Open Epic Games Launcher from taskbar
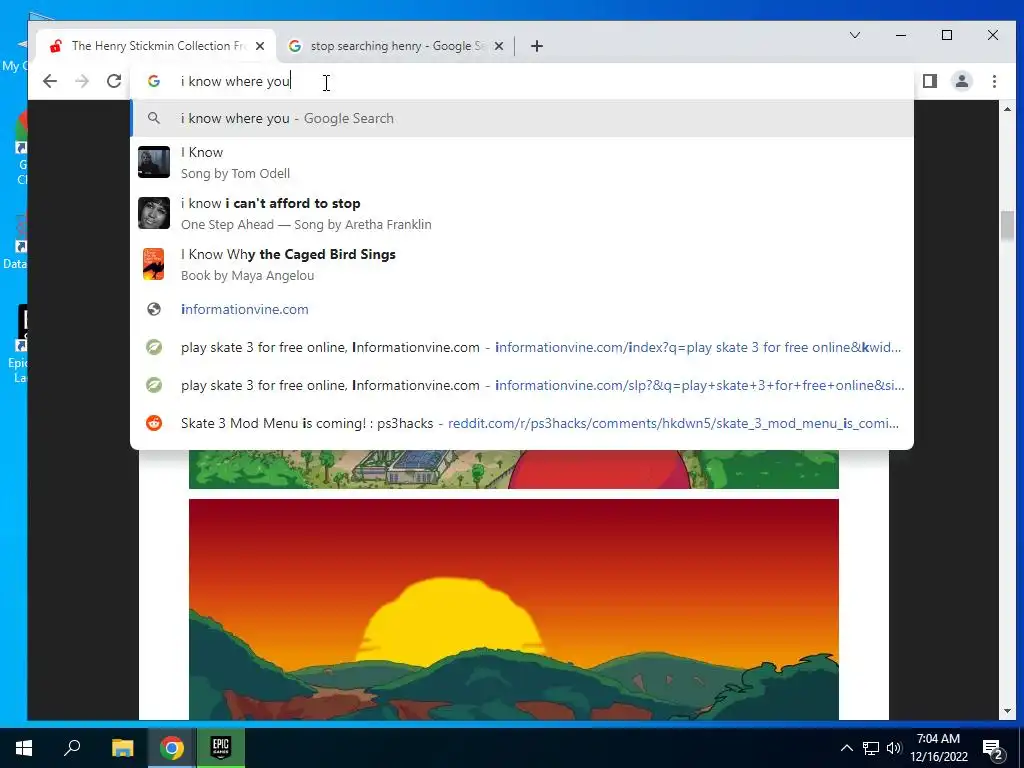1024x768 pixels. pos(221,748)
